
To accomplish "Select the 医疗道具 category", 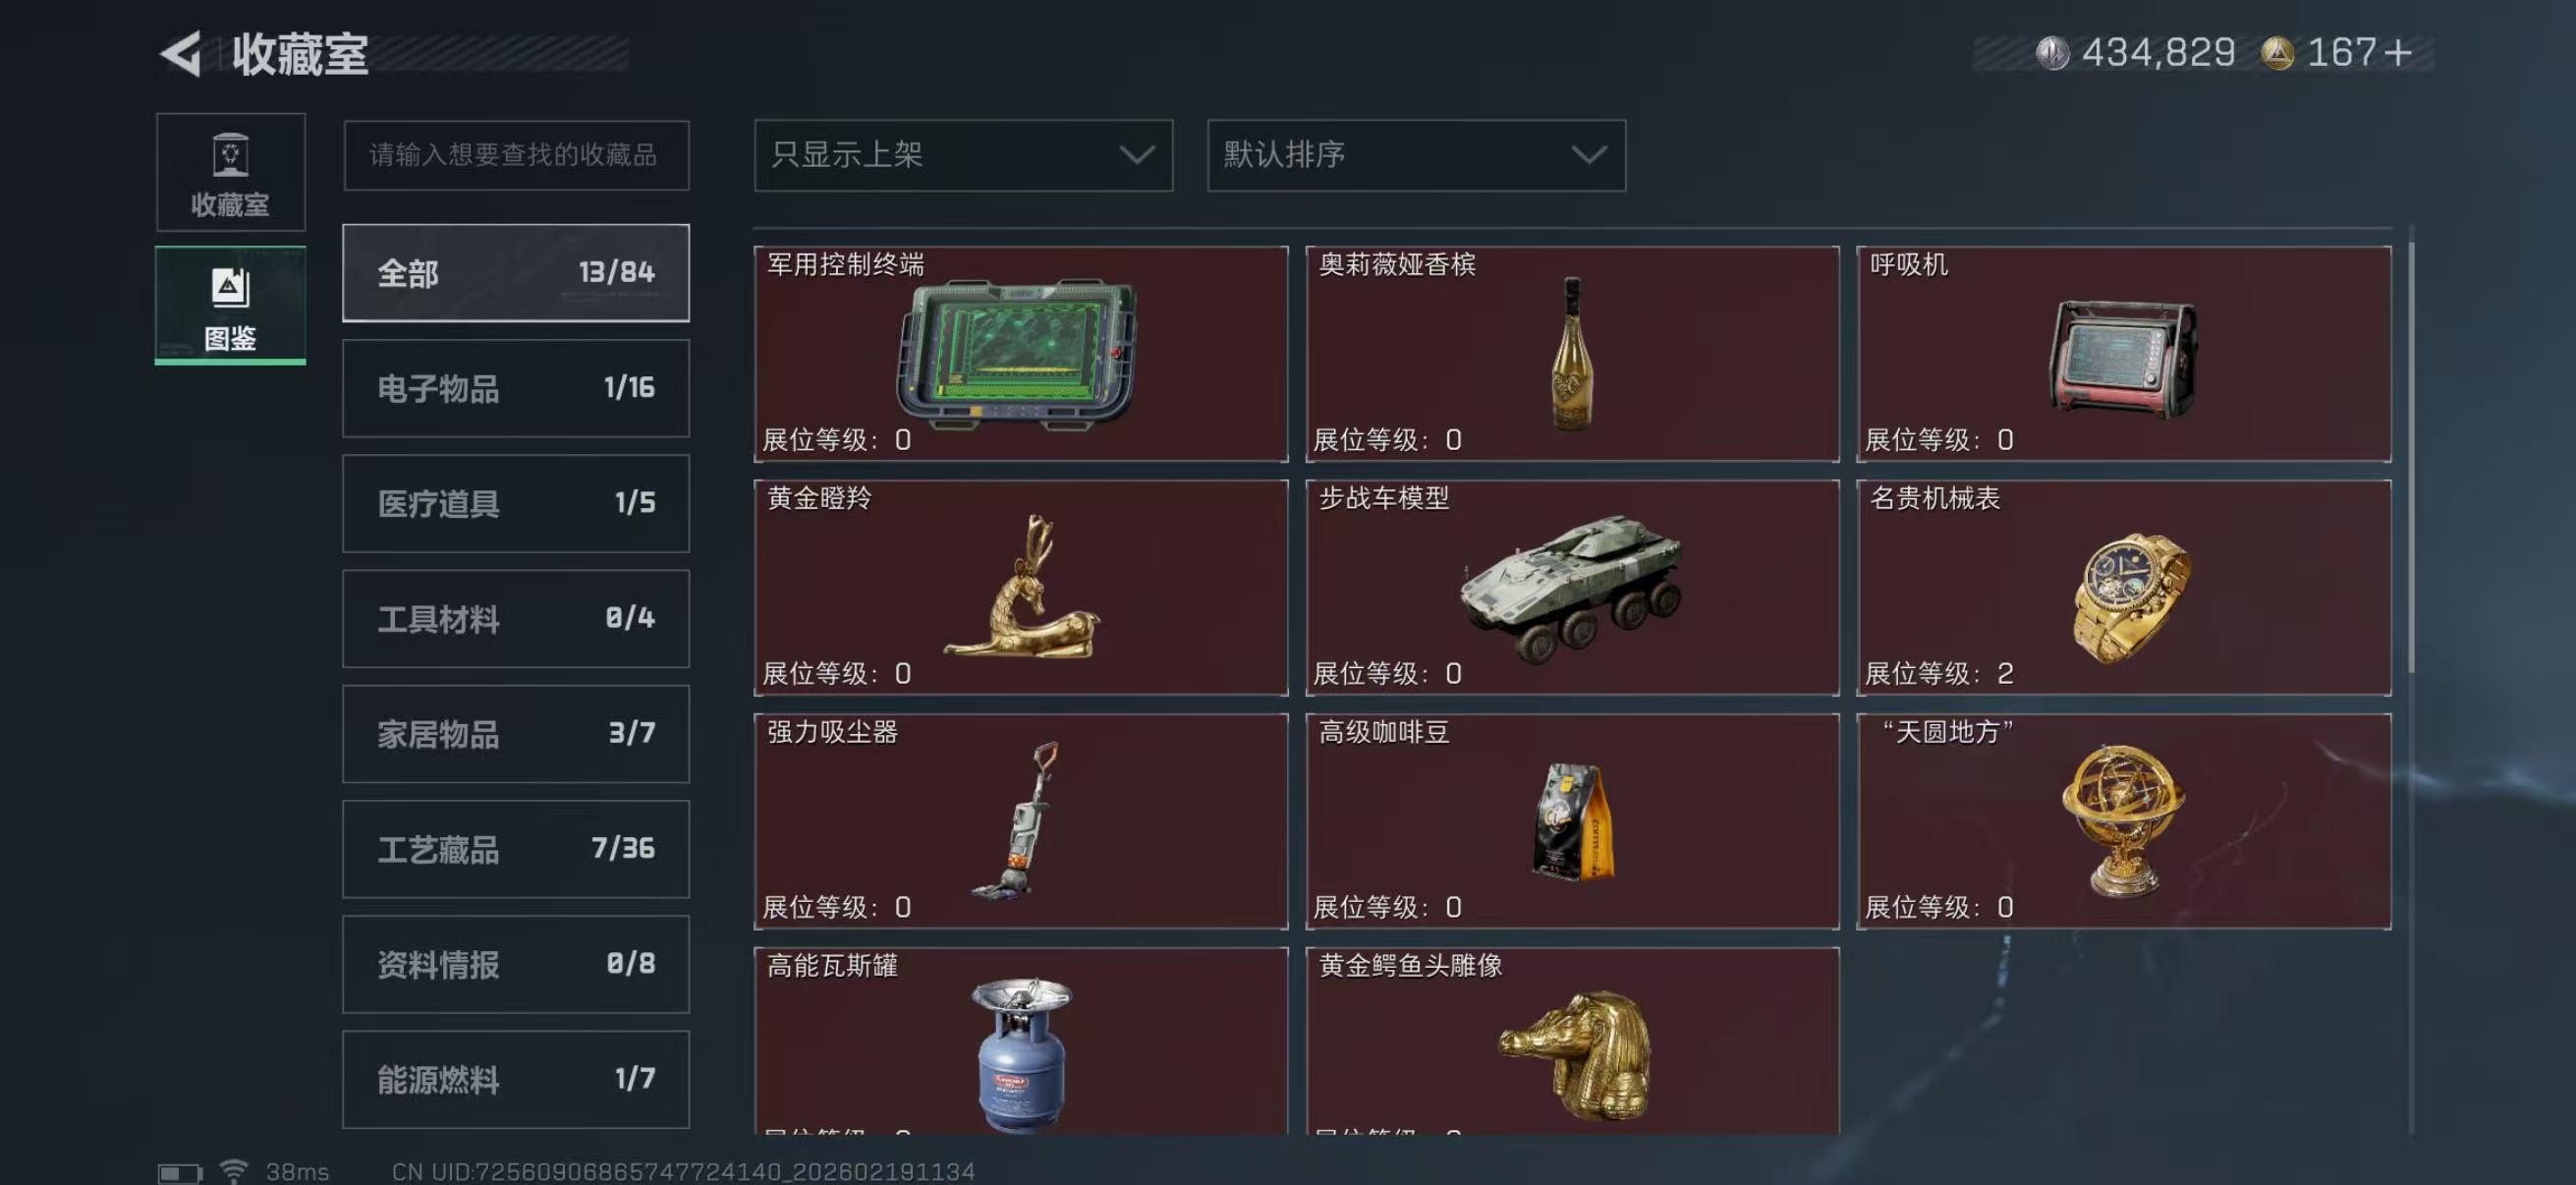I will pos(515,503).
